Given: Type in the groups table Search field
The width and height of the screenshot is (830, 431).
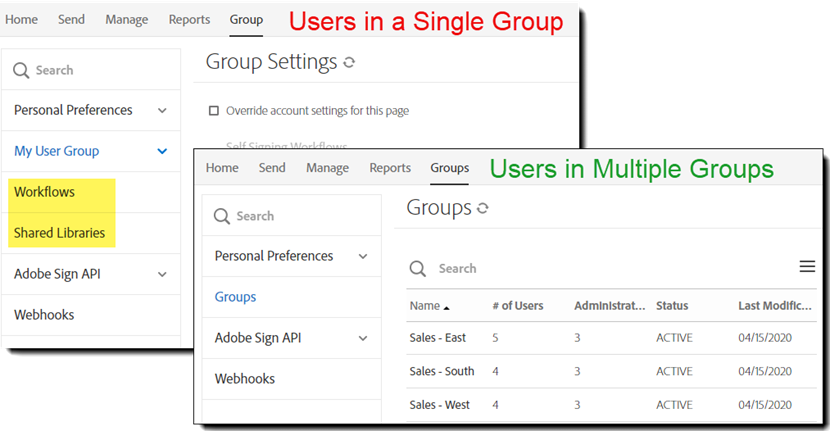Looking at the screenshot, I should (600, 268).
